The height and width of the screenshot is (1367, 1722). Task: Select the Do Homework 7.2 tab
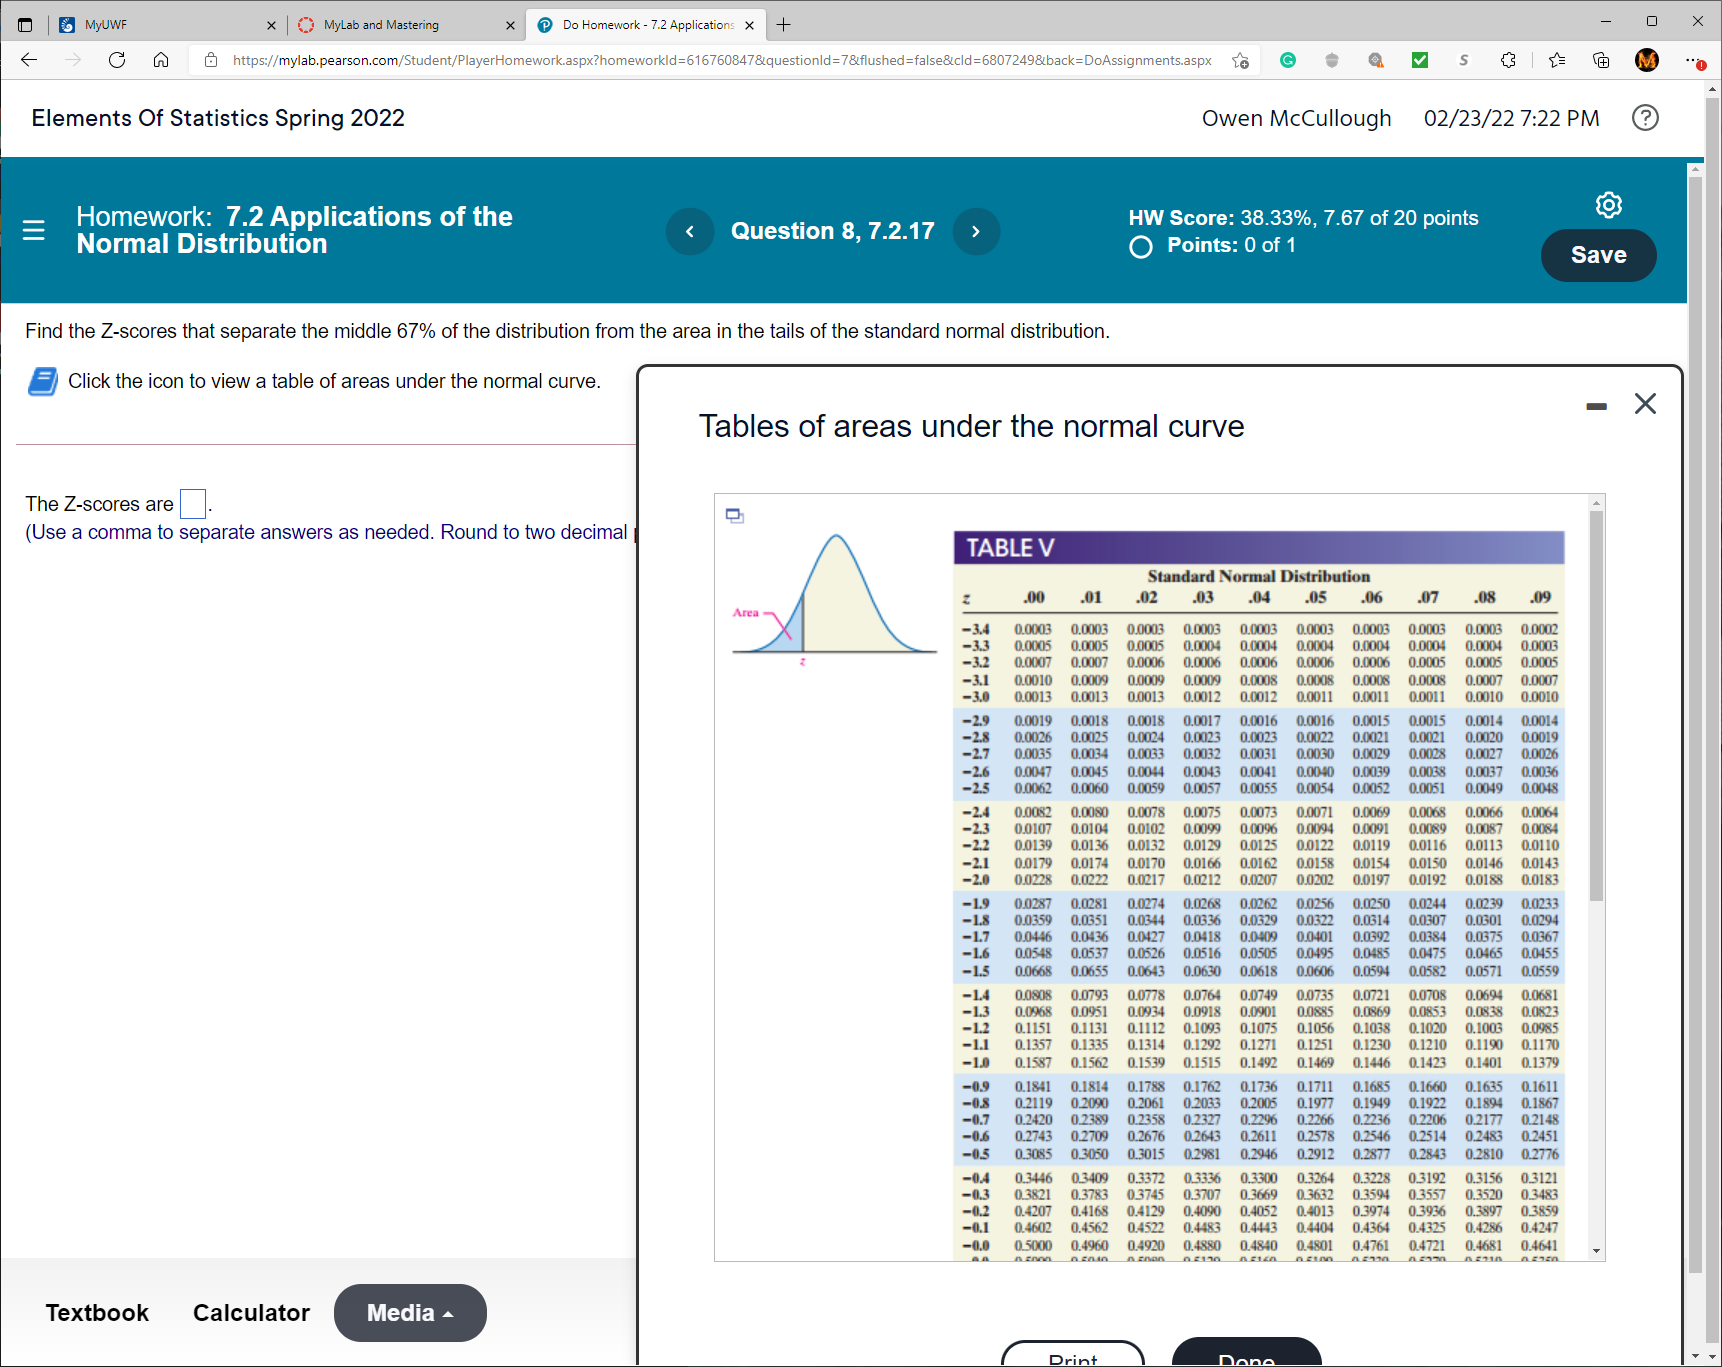click(645, 25)
